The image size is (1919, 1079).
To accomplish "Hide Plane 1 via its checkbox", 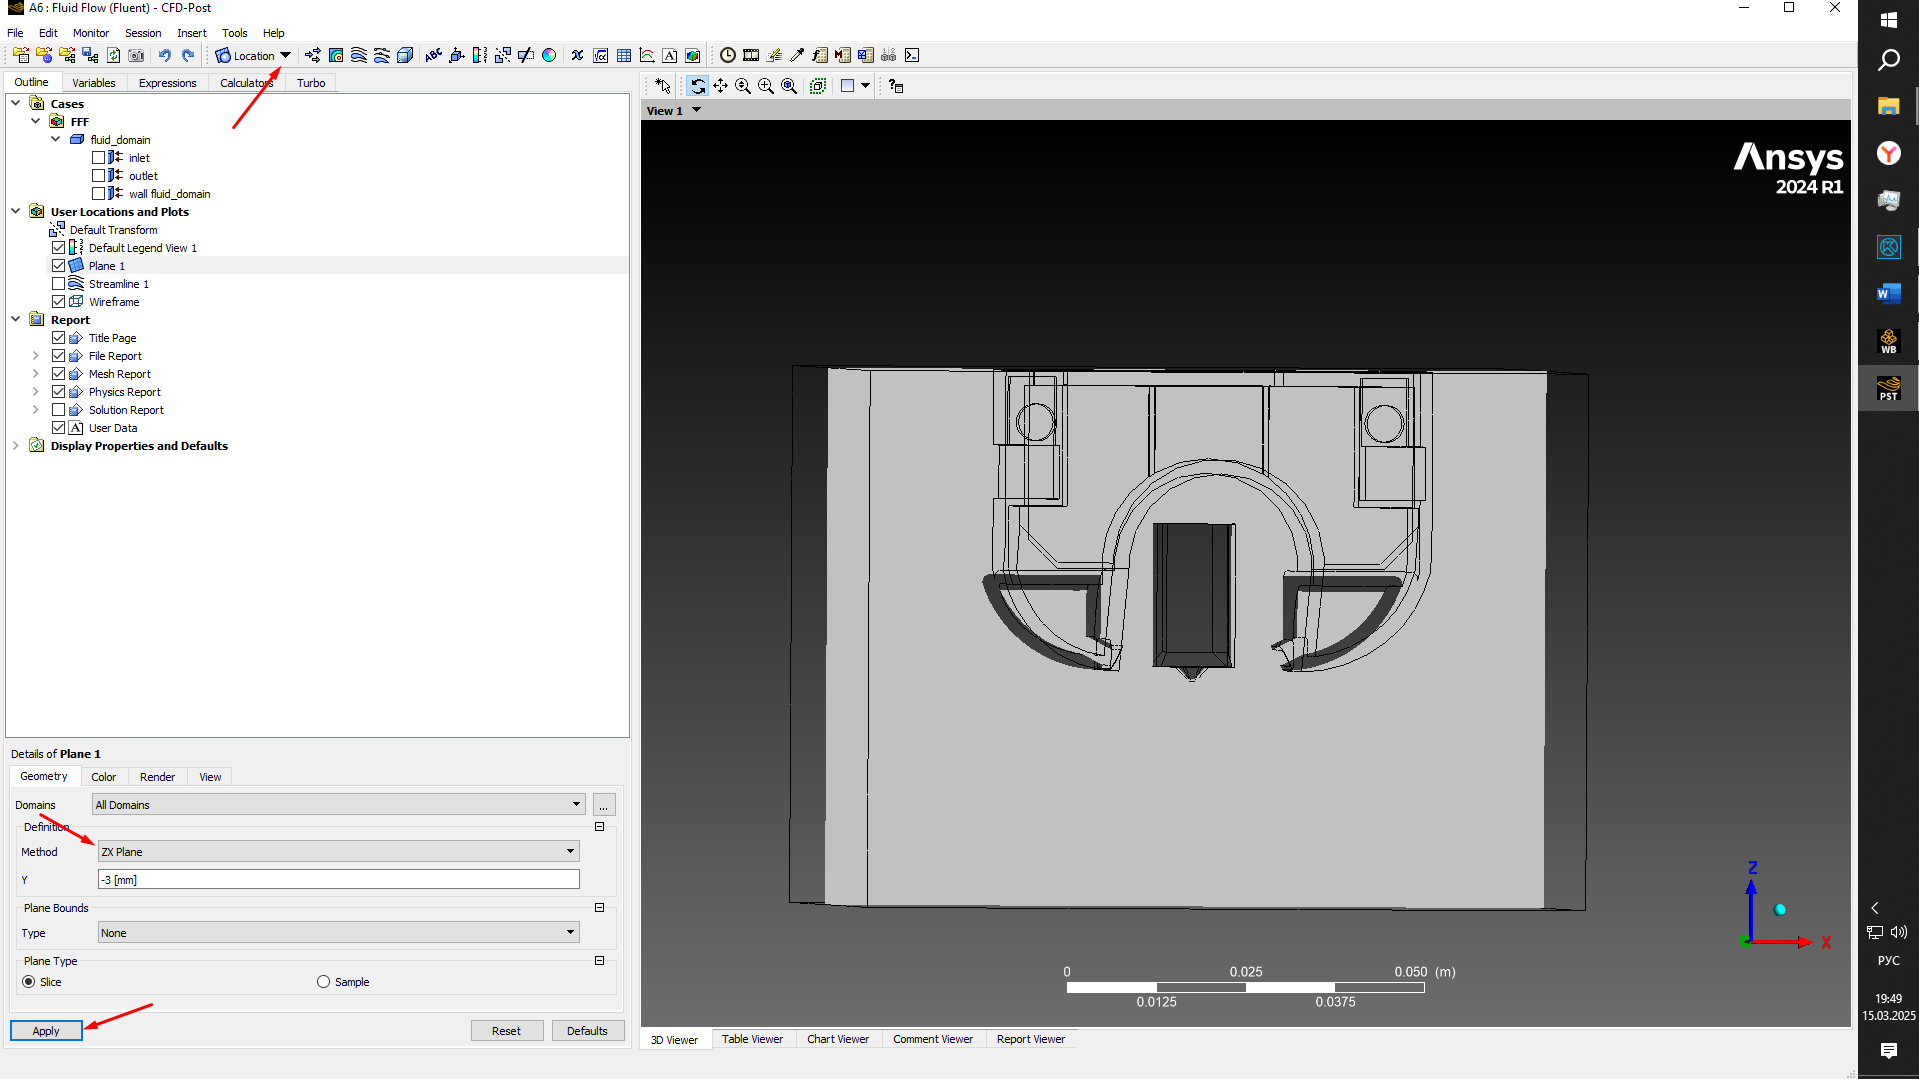I will (58, 266).
